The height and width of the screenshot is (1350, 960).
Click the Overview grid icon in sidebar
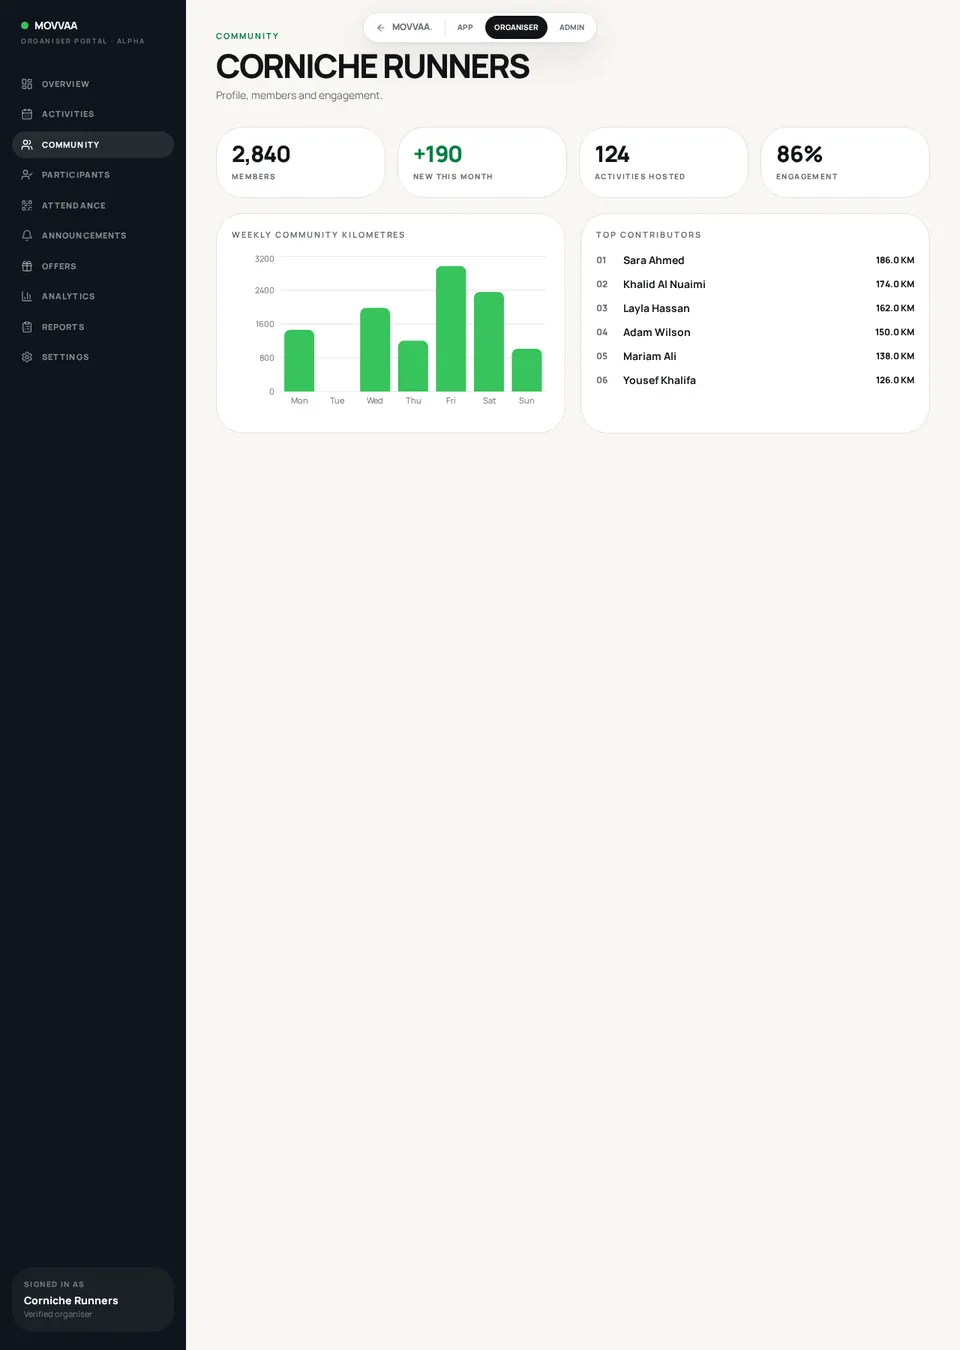point(27,84)
